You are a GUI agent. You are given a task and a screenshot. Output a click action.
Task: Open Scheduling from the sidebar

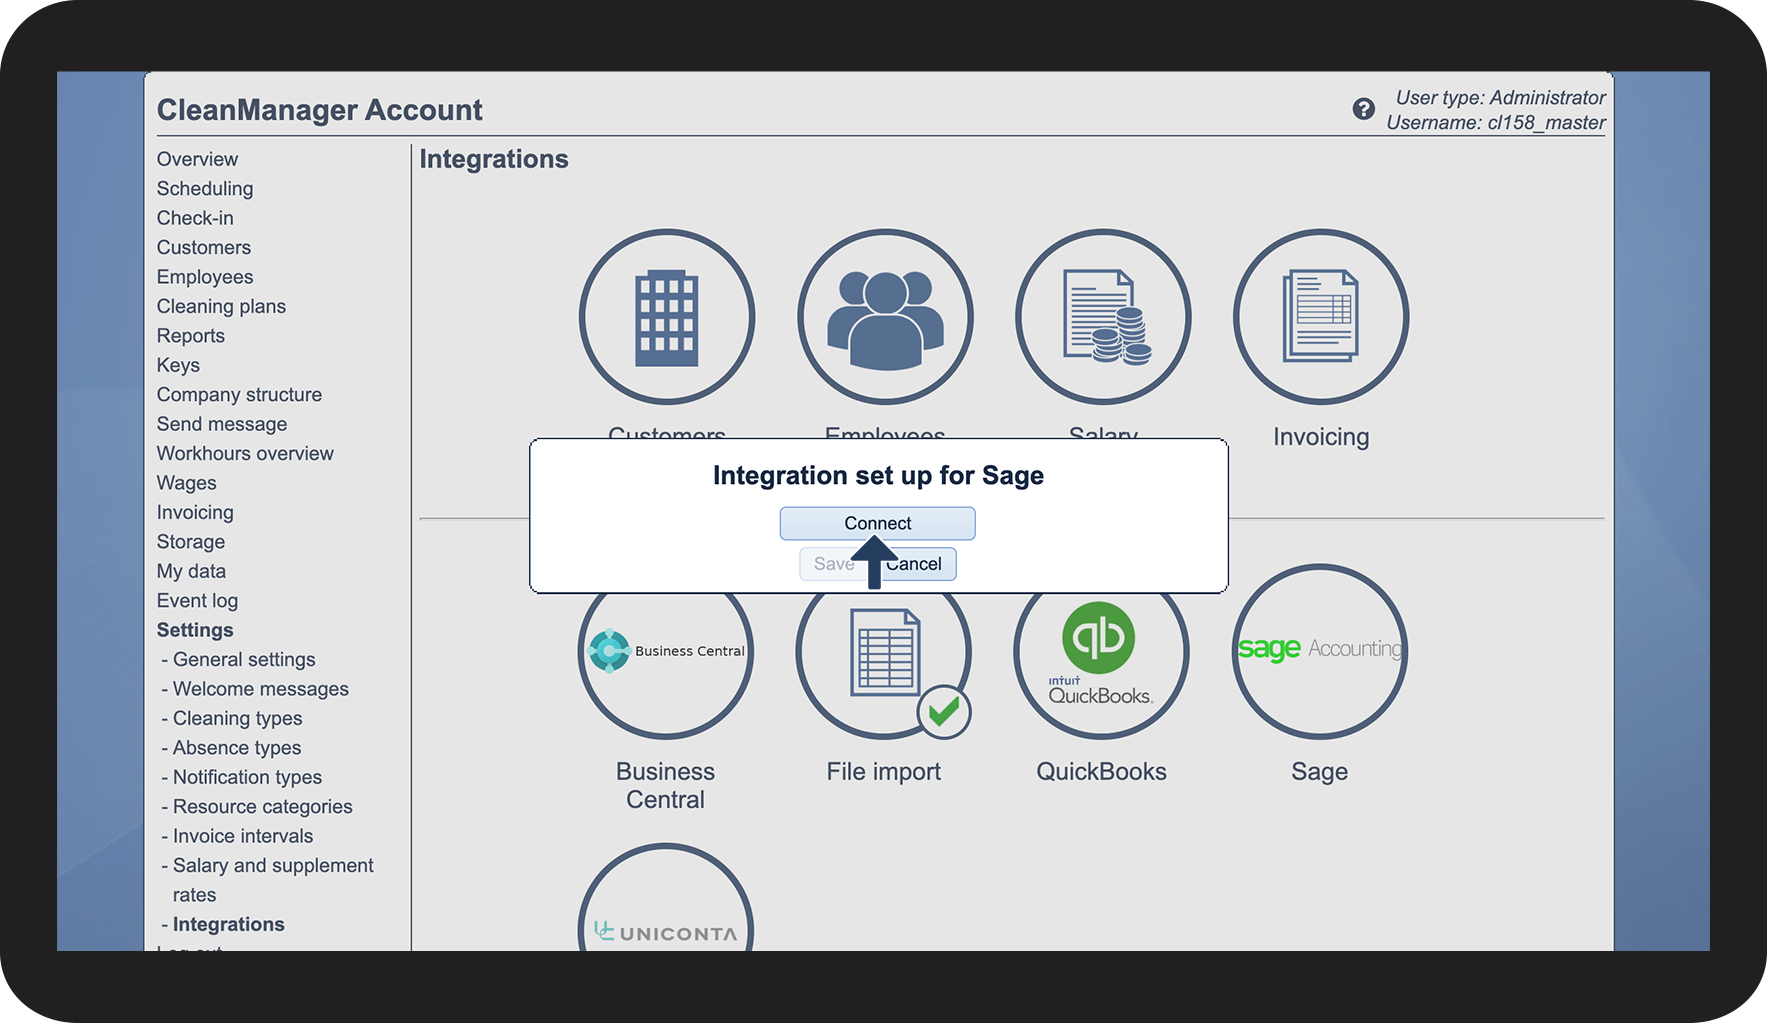point(205,188)
